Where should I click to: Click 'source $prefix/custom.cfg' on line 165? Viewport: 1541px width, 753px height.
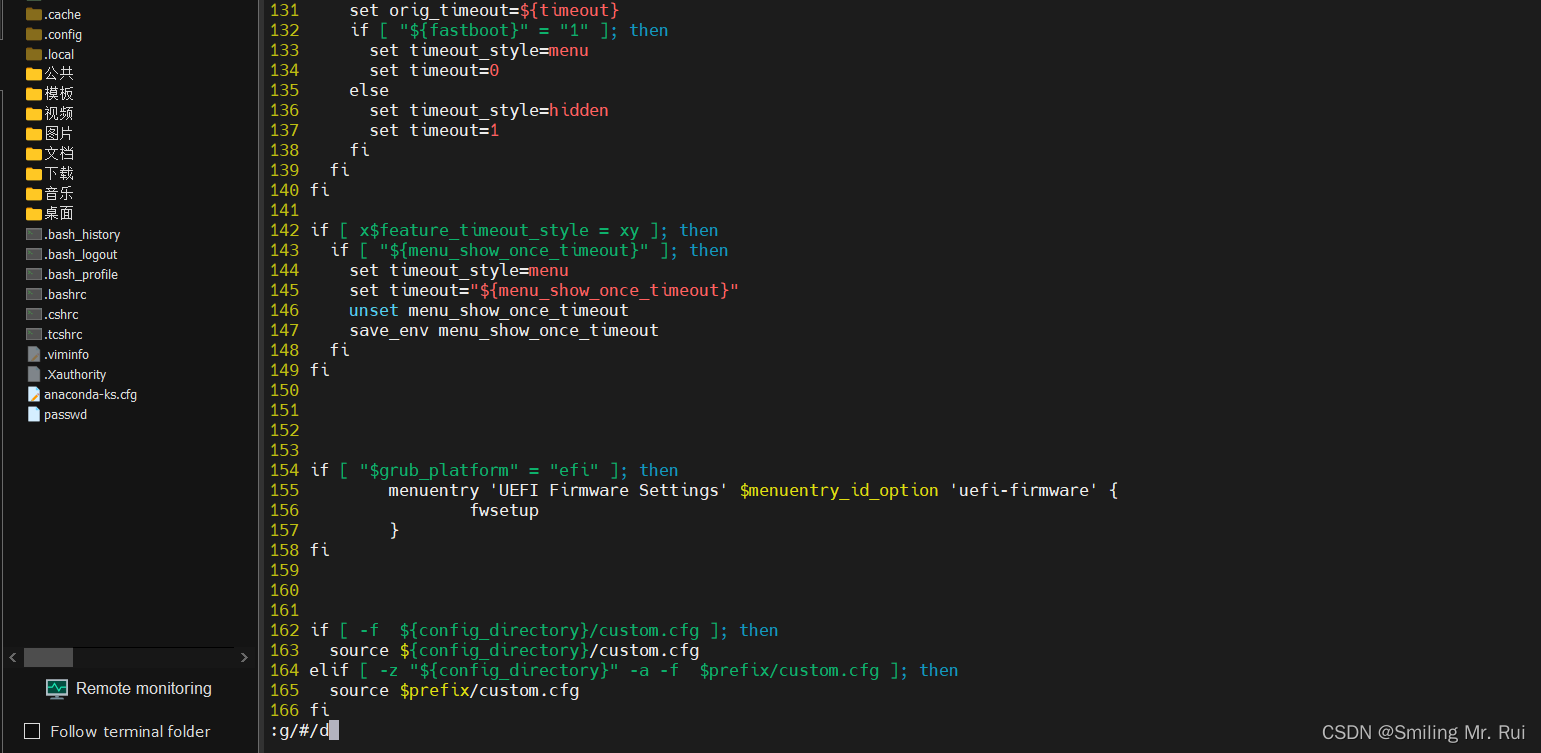coord(454,690)
